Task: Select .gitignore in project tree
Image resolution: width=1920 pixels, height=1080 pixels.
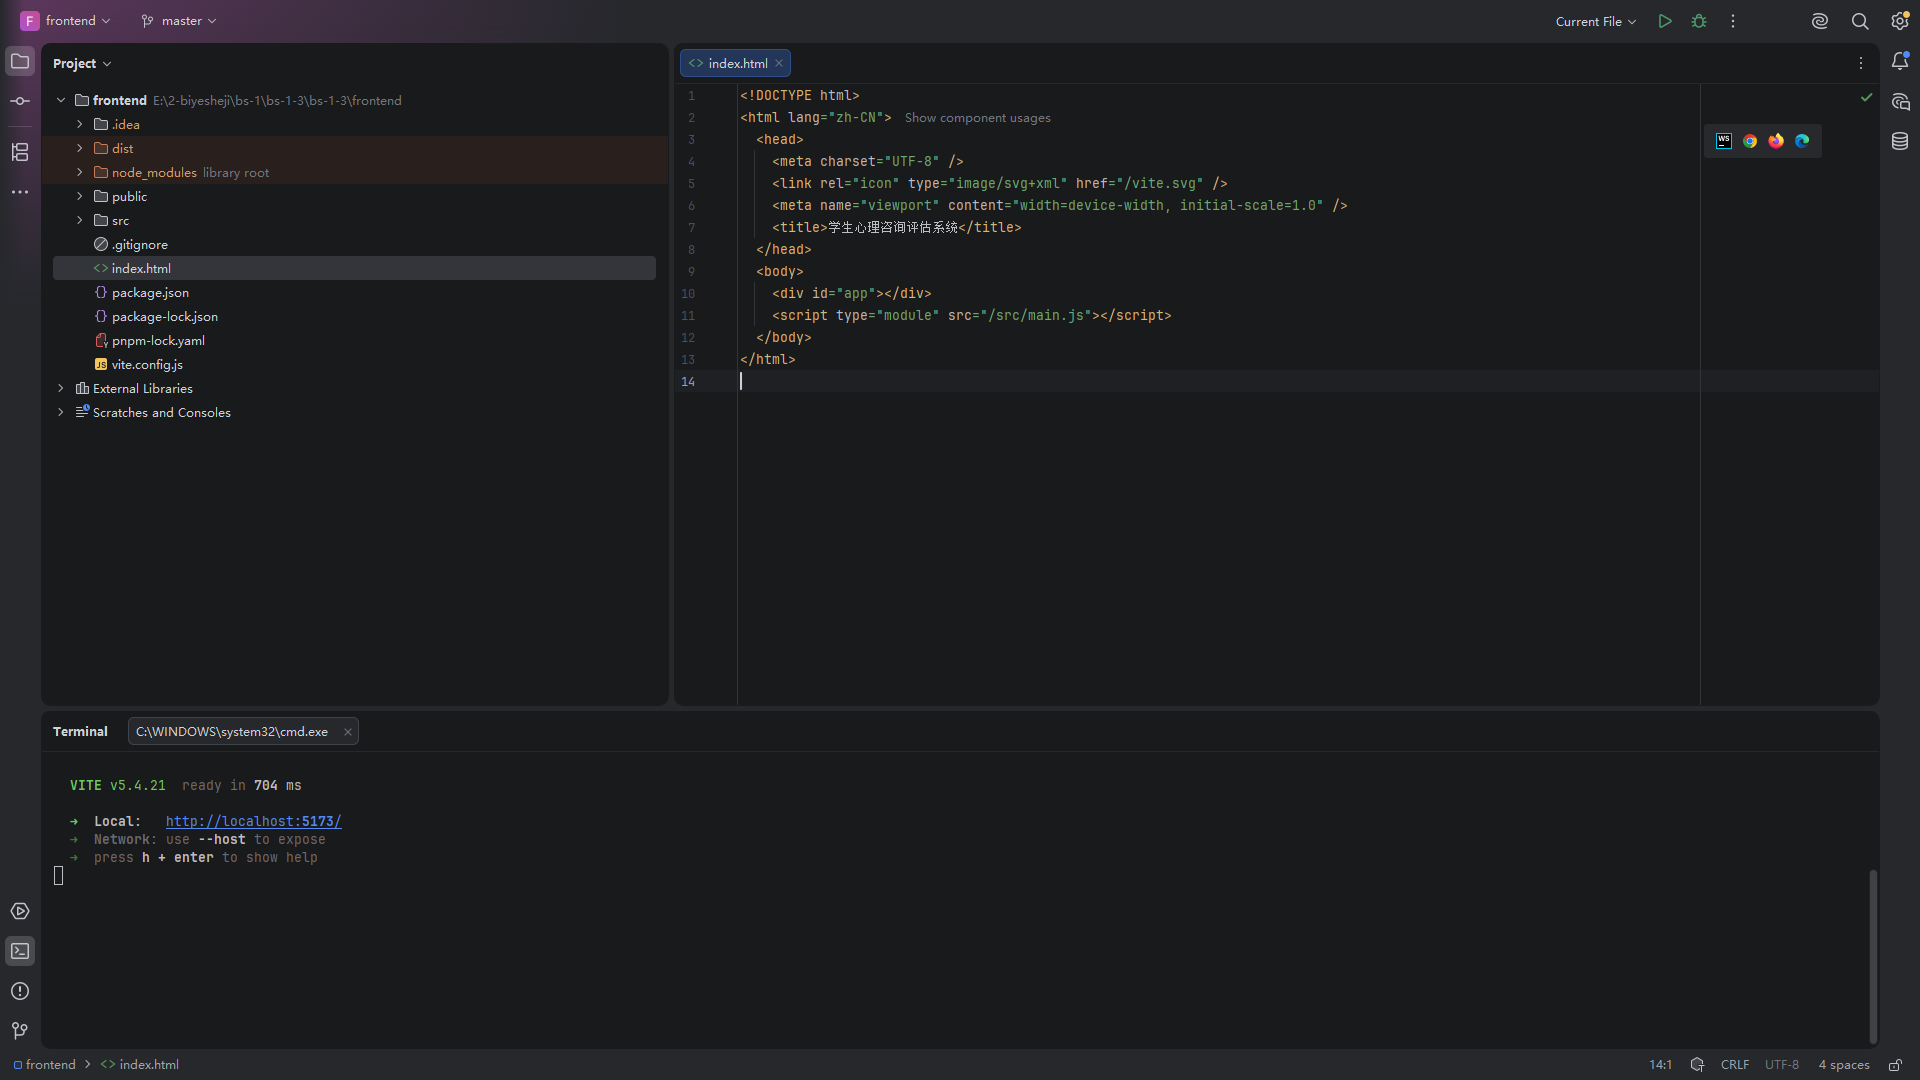Action: pos(354,244)
